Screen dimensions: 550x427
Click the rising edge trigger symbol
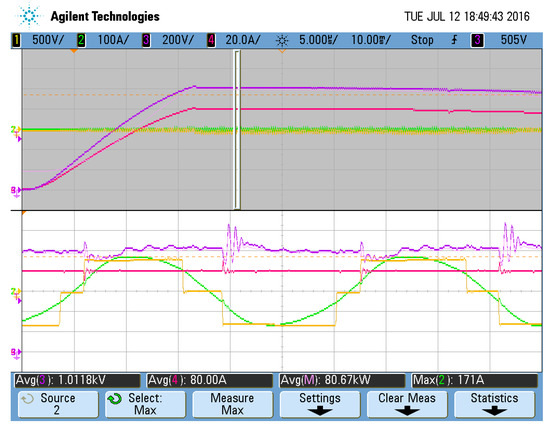coord(454,40)
